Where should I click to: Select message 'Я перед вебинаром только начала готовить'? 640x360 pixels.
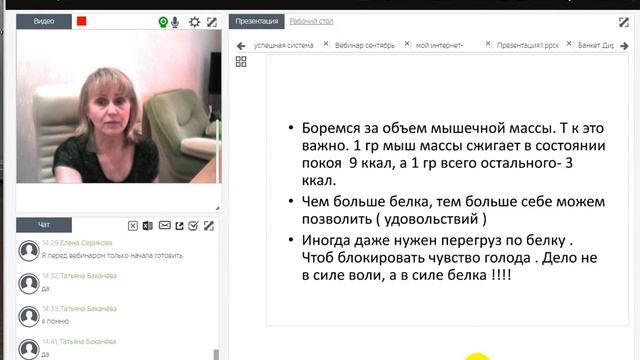(112, 256)
